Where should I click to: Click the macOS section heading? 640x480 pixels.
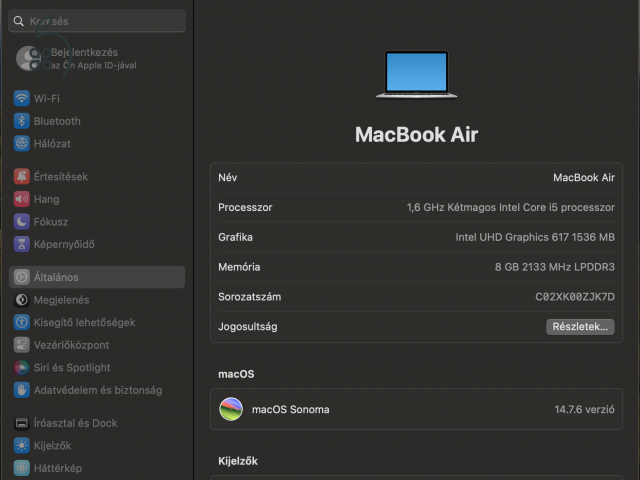click(236, 374)
